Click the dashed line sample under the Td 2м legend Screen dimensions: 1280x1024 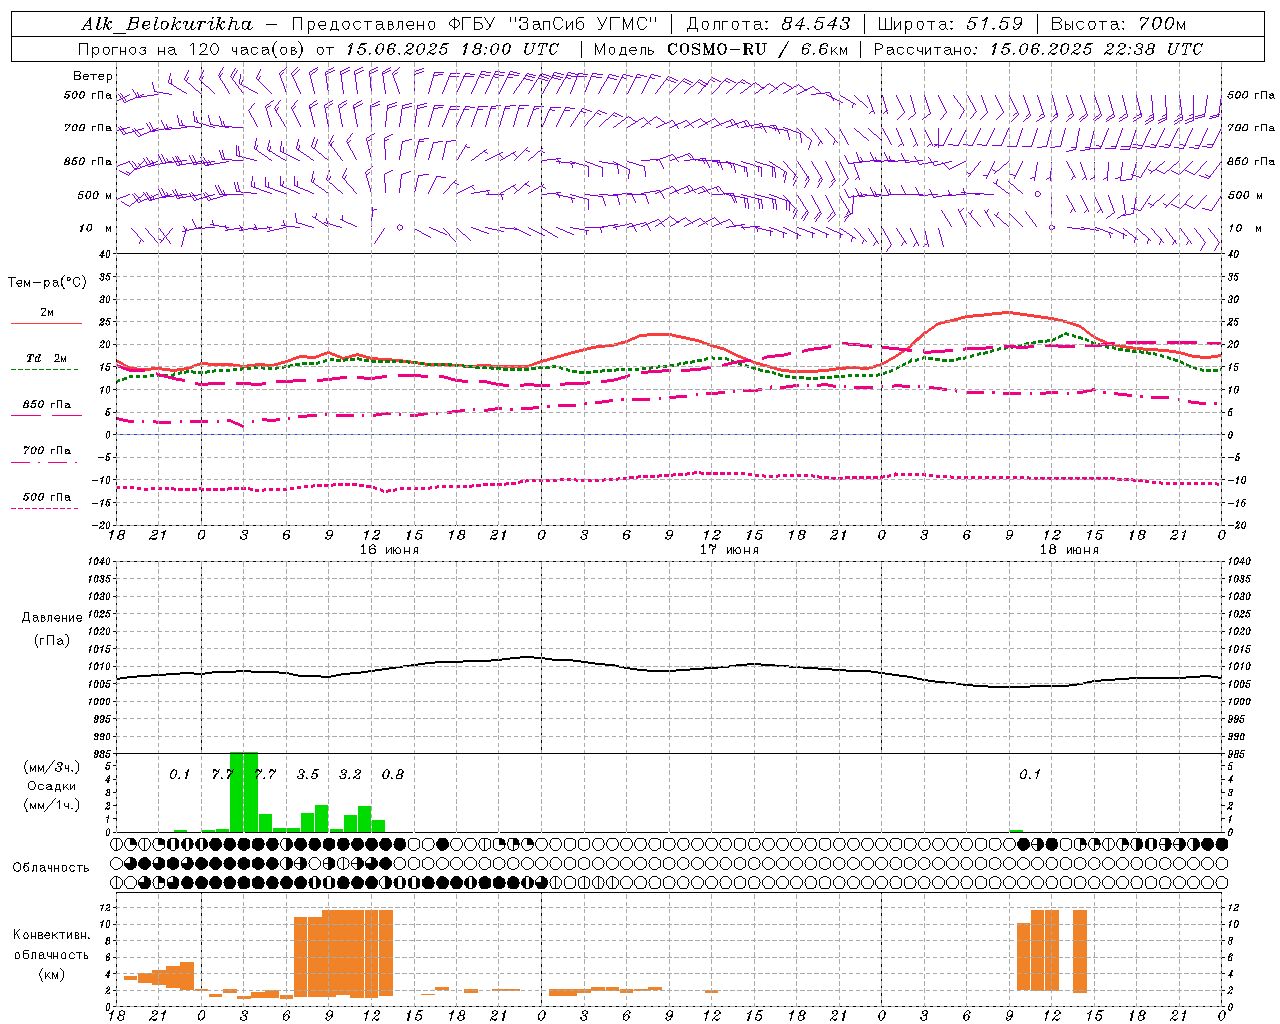[44, 370]
